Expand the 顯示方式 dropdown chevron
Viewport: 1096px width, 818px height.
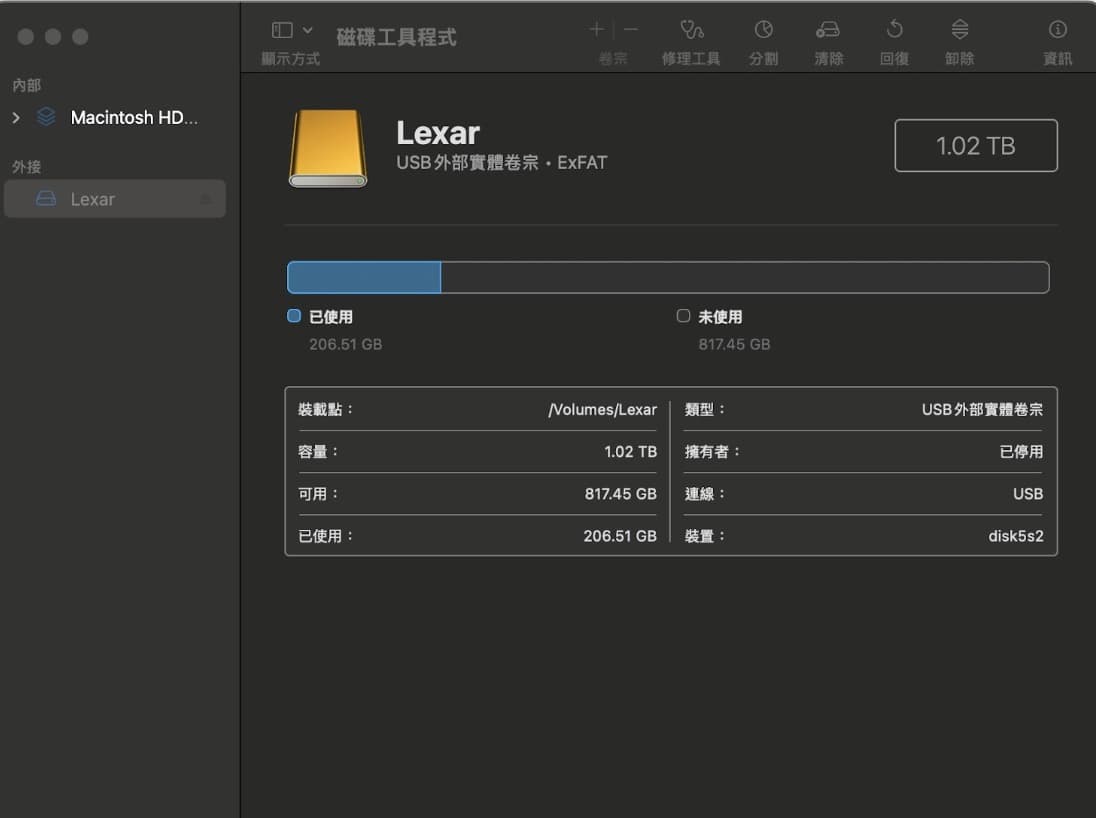click(x=308, y=30)
